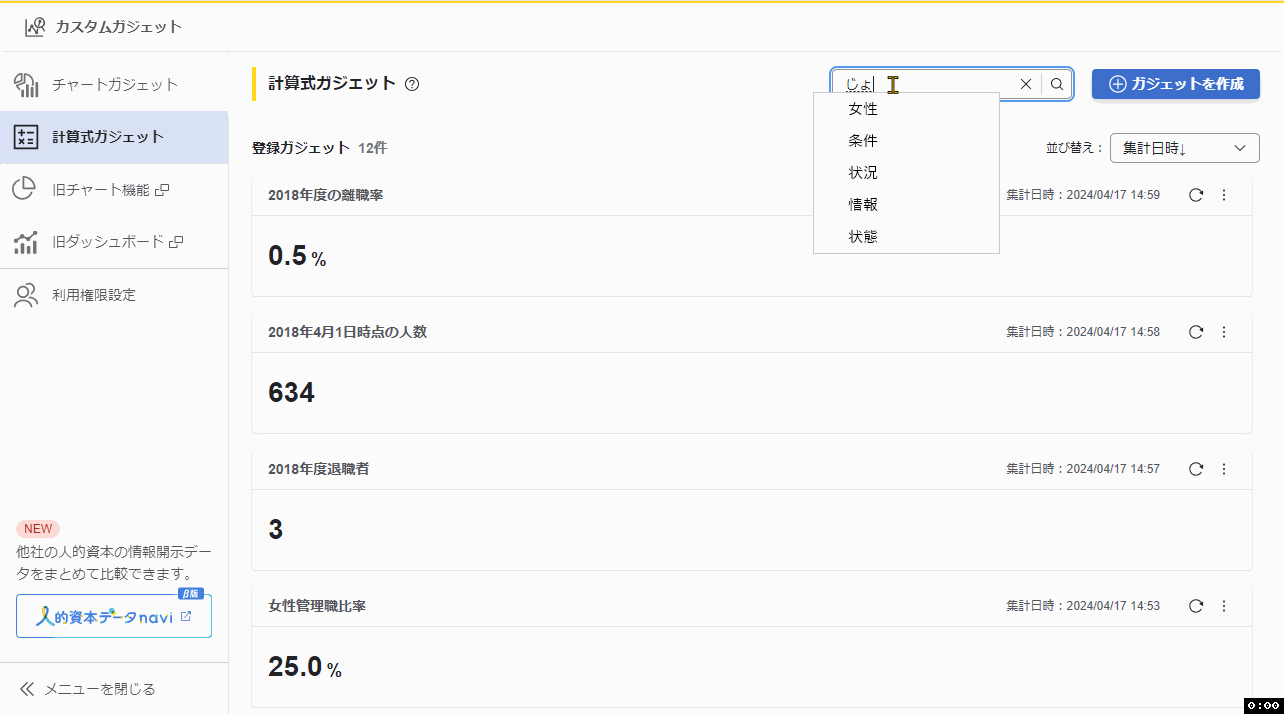Open the 人的資本データnavi link
The image size is (1284, 714).
(x=114, y=617)
